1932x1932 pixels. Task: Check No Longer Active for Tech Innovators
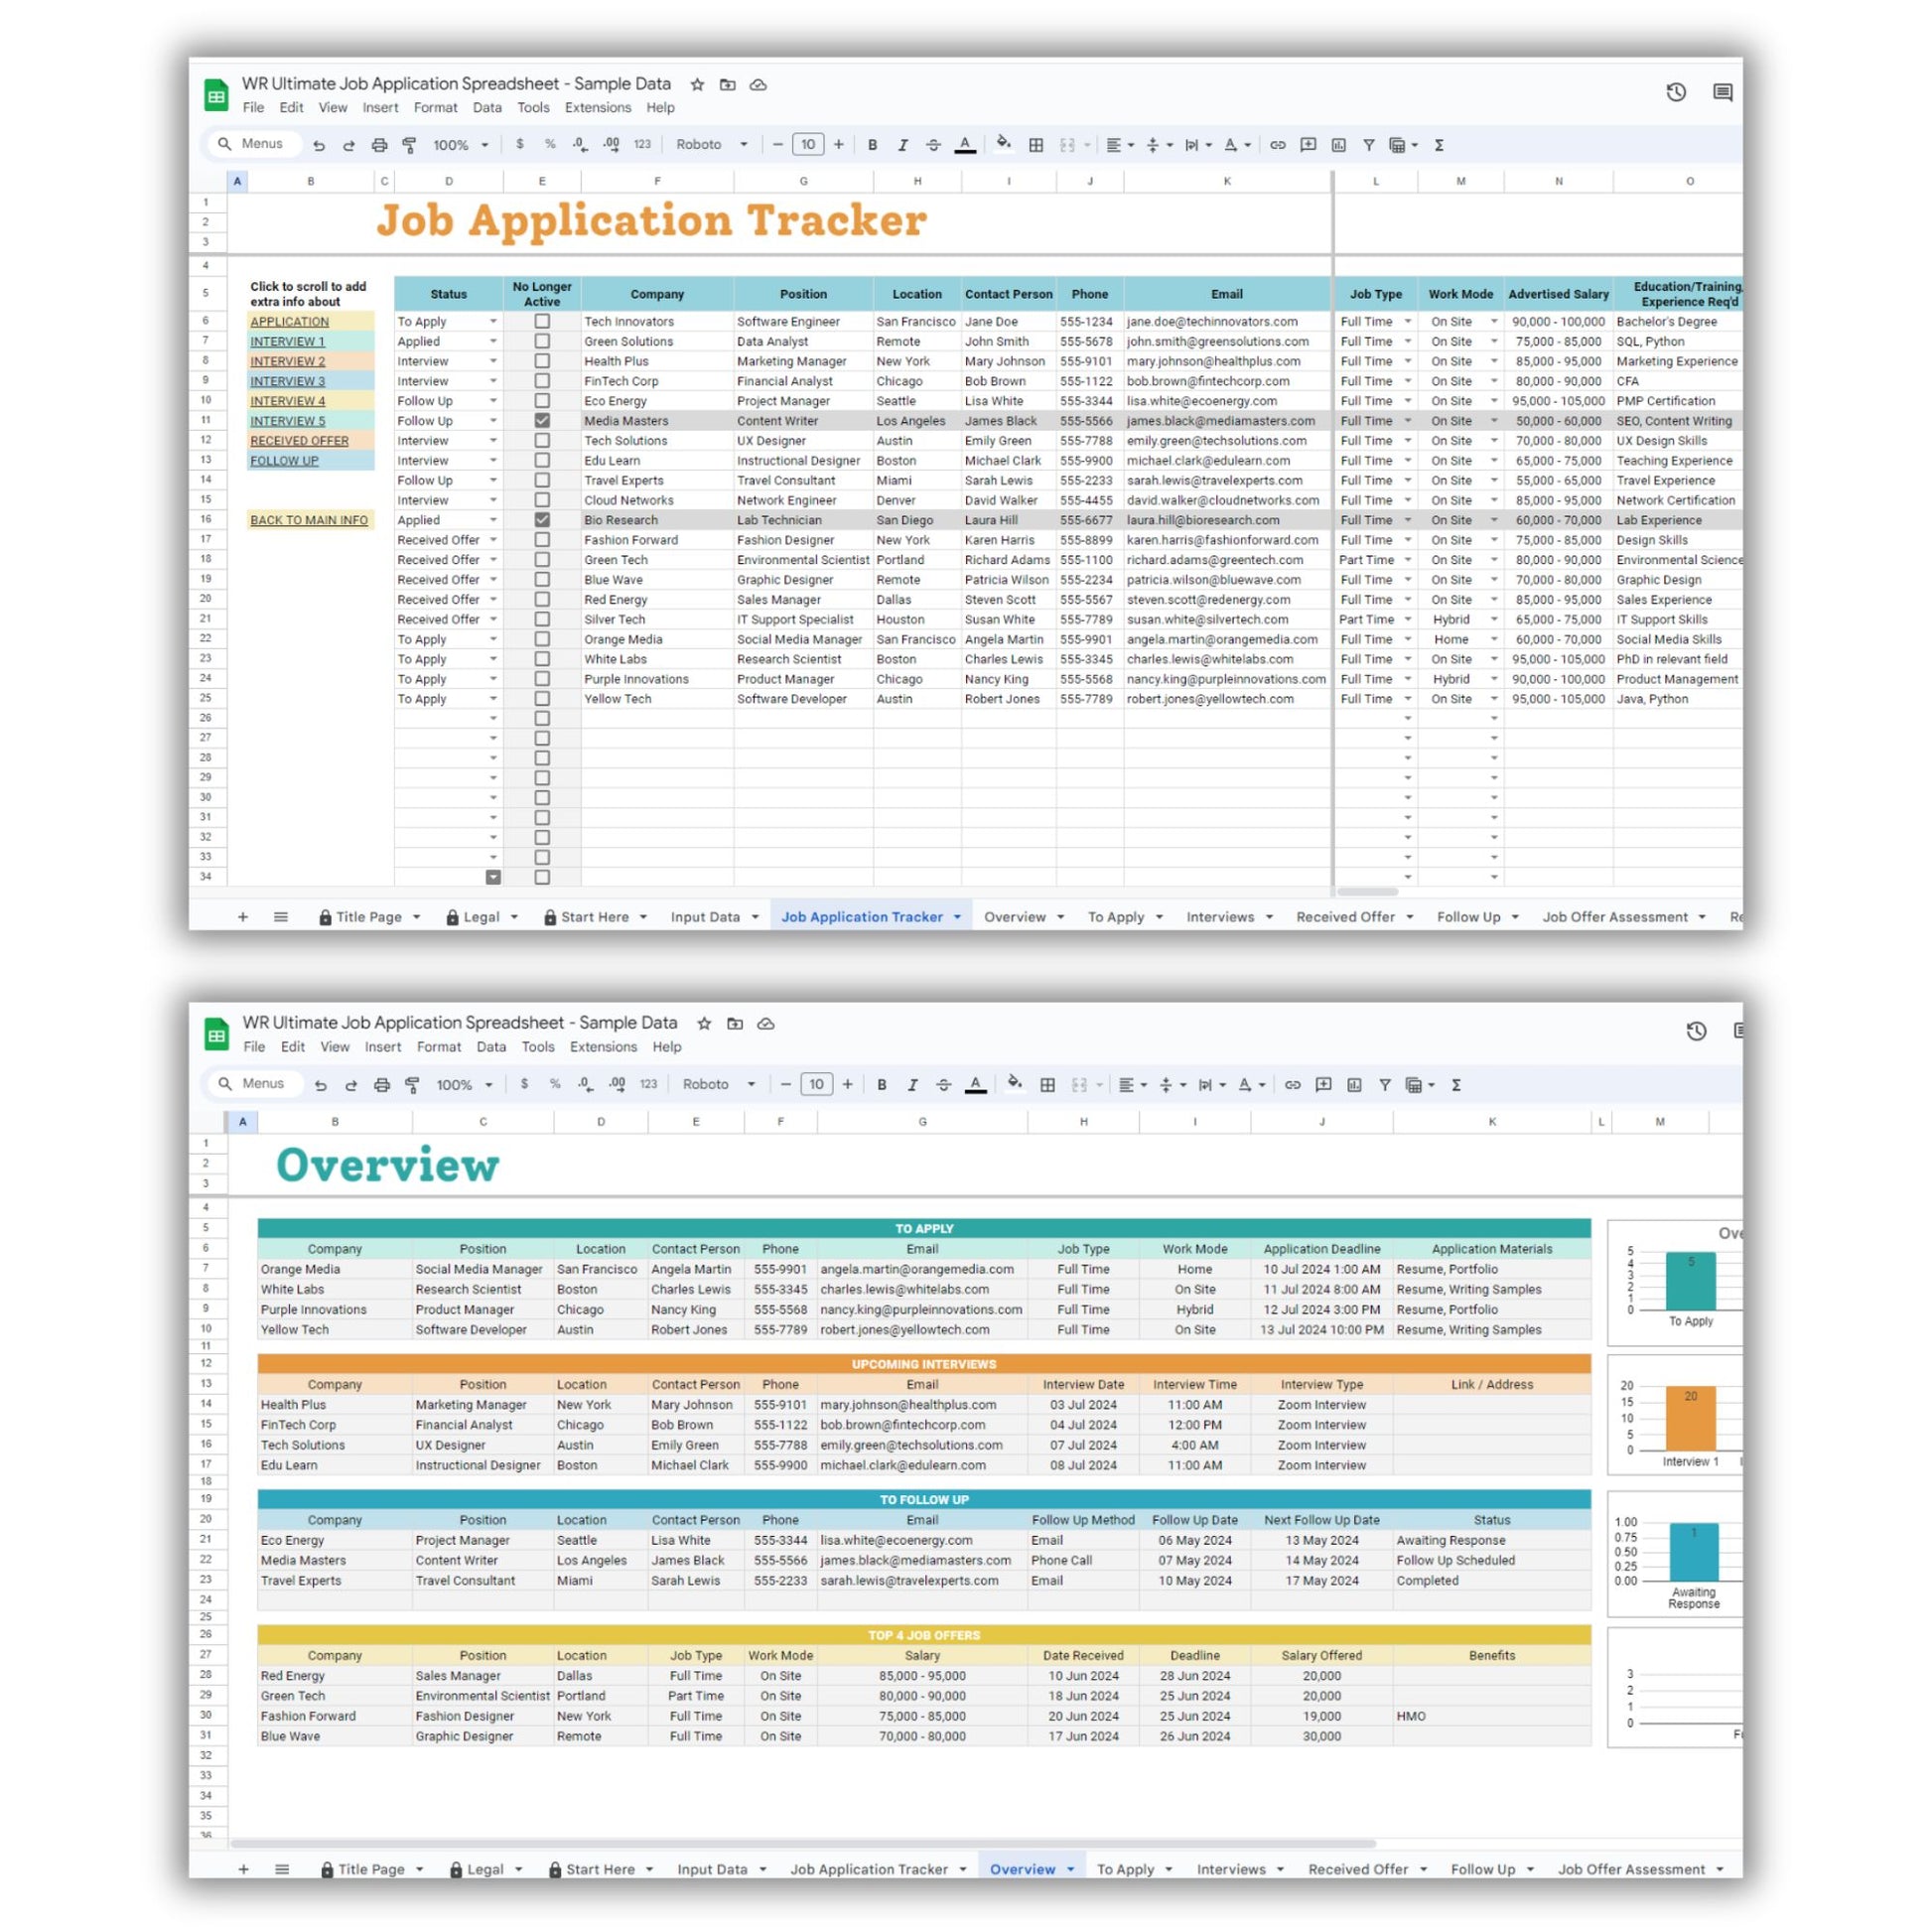pyautogui.click(x=542, y=322)
